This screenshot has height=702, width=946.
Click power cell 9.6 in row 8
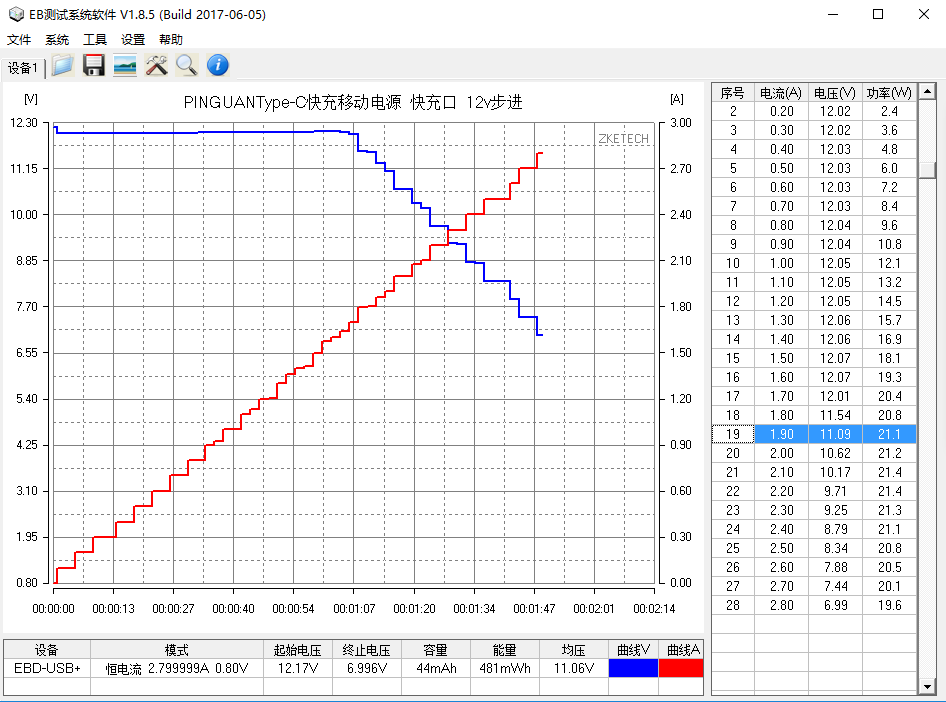[x=889, y=226]
